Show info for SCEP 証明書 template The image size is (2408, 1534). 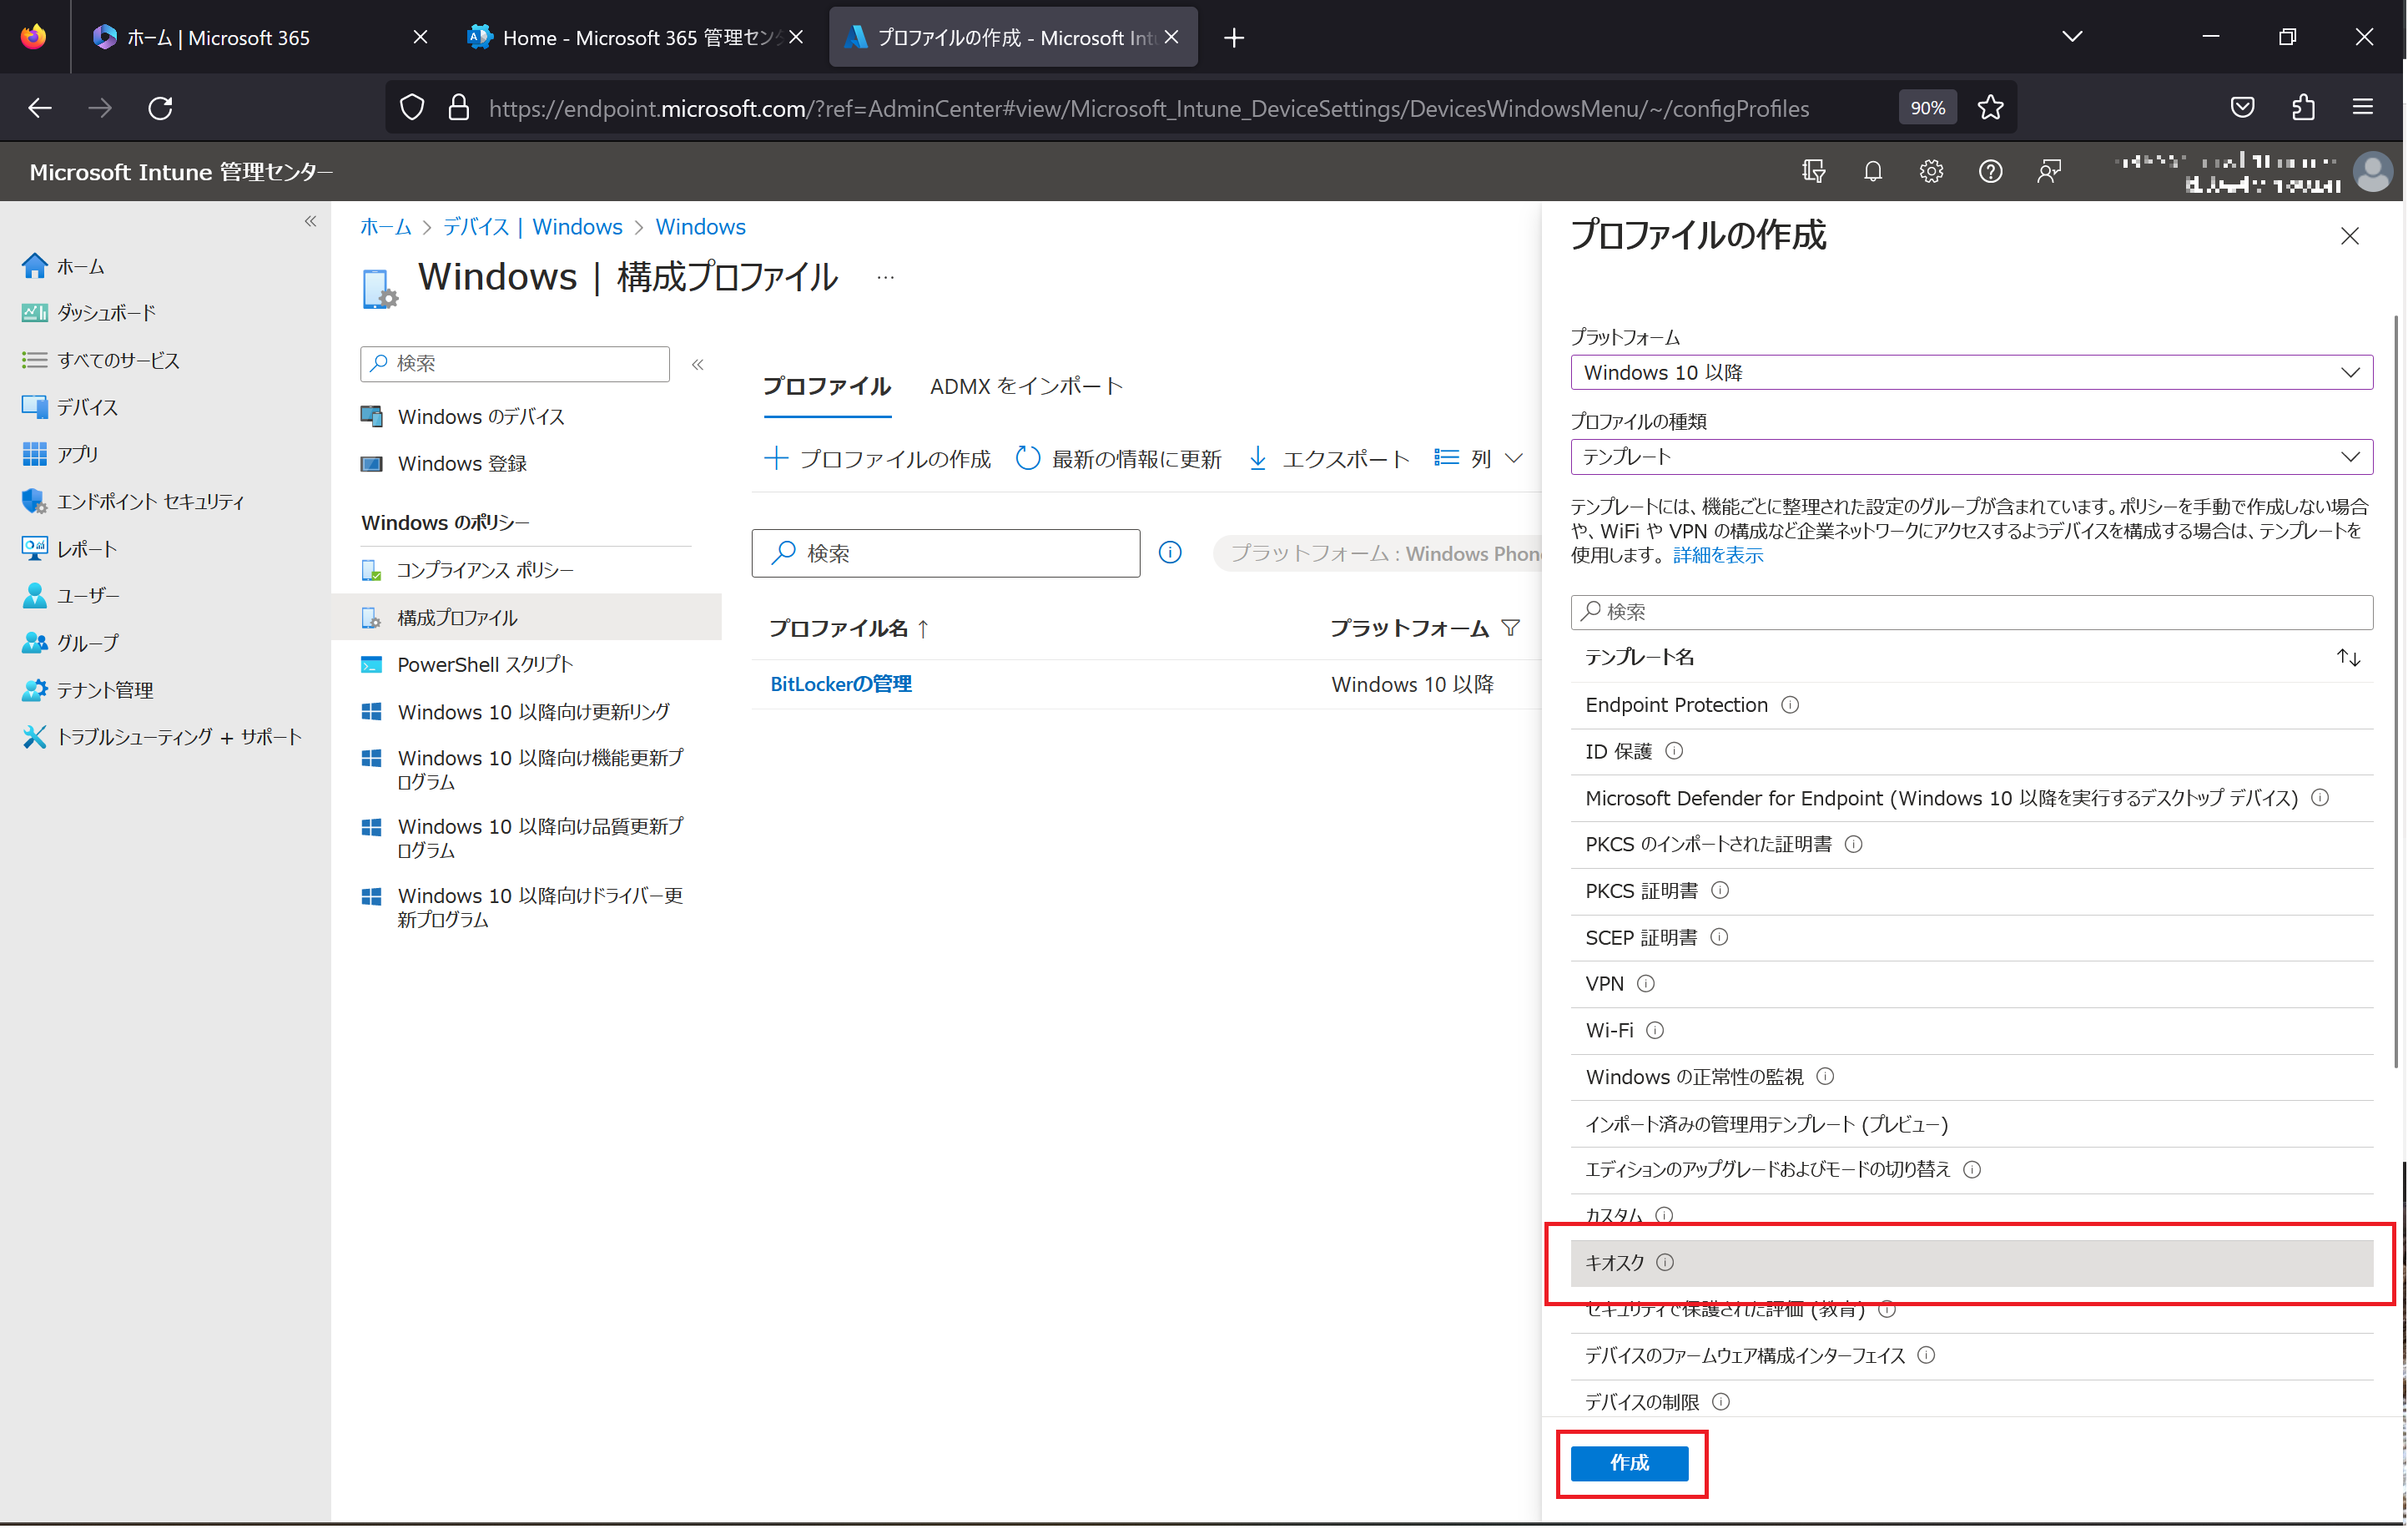1719,937
